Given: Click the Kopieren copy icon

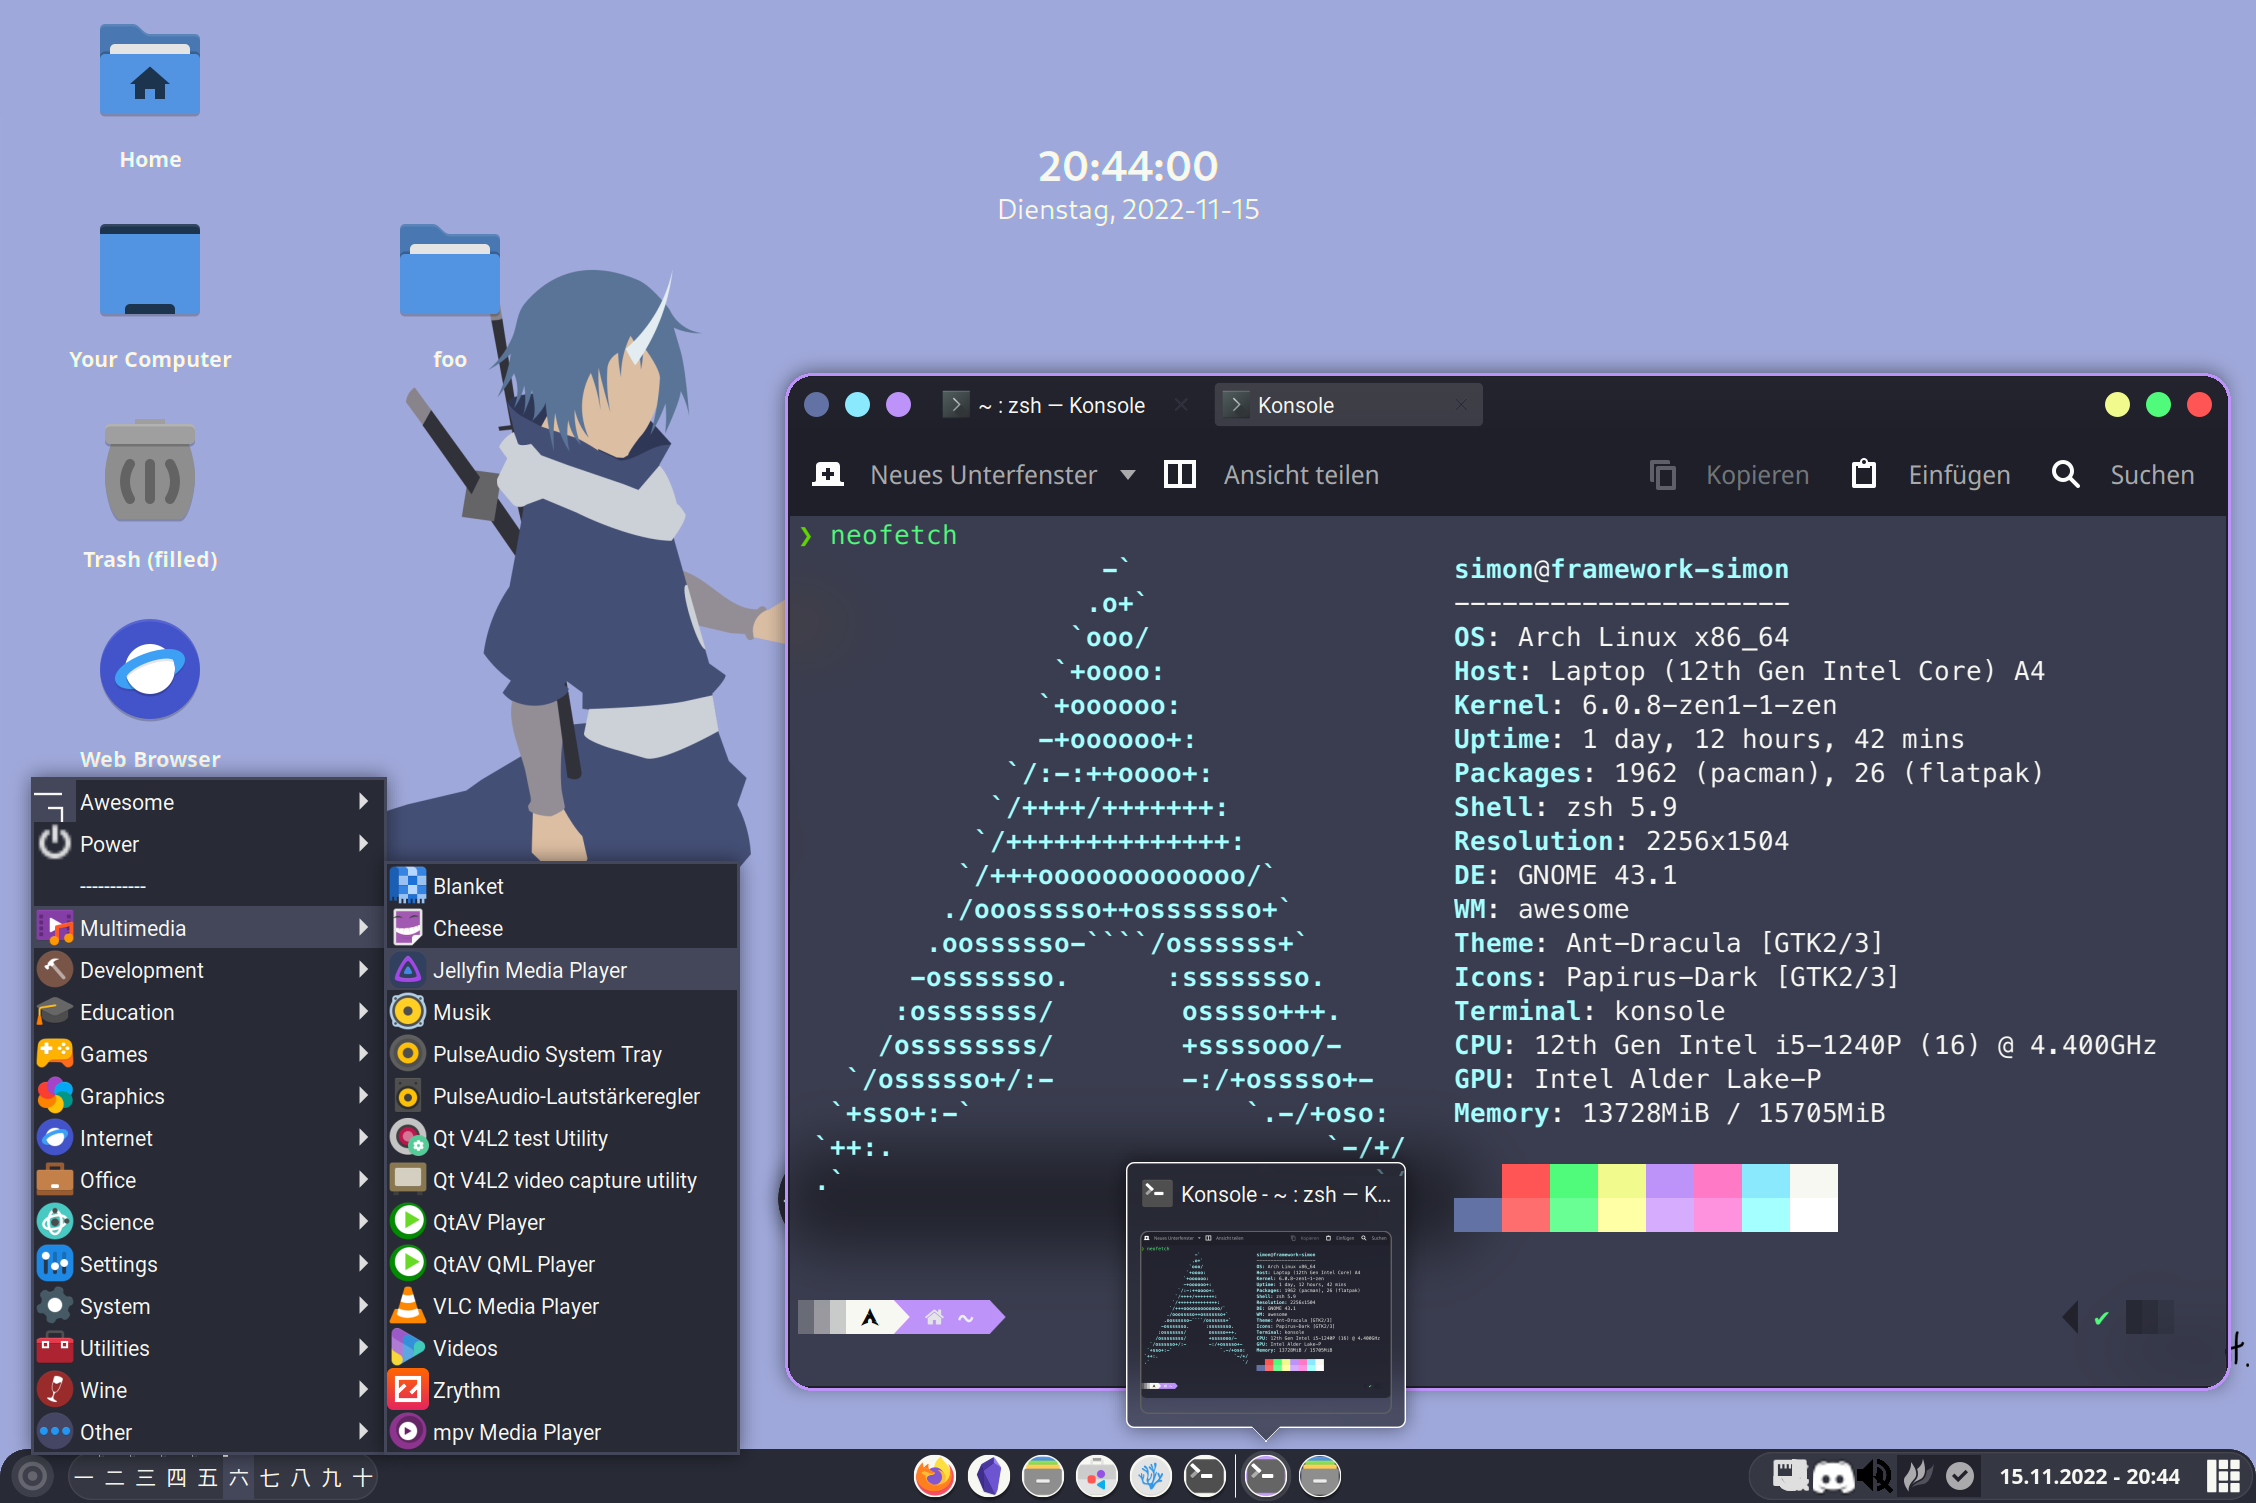Looking at the screenshot, I should coord(1662,475).
